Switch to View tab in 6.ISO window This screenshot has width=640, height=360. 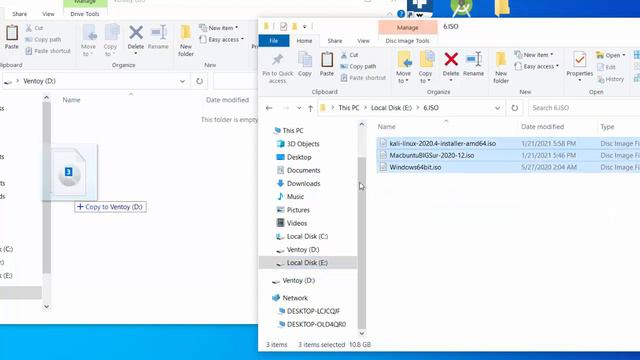pyautogui.click(x=363, y=41)
